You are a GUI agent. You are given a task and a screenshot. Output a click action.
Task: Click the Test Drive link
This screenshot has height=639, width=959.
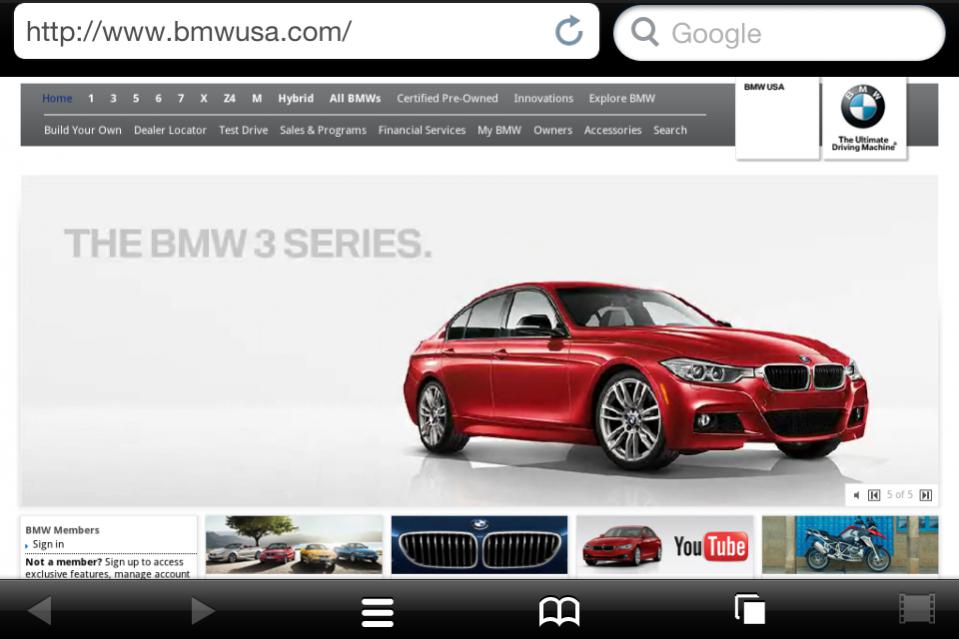click(x=243, y=130)
